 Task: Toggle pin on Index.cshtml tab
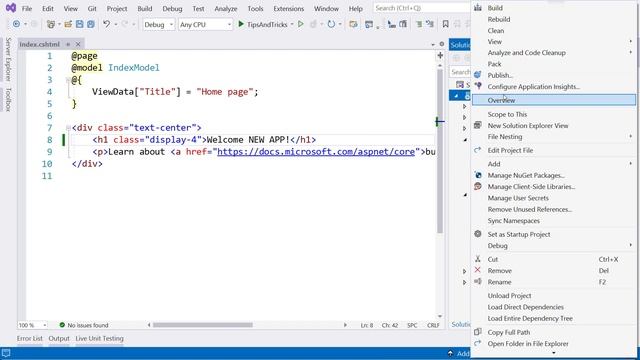coord(68,44)
